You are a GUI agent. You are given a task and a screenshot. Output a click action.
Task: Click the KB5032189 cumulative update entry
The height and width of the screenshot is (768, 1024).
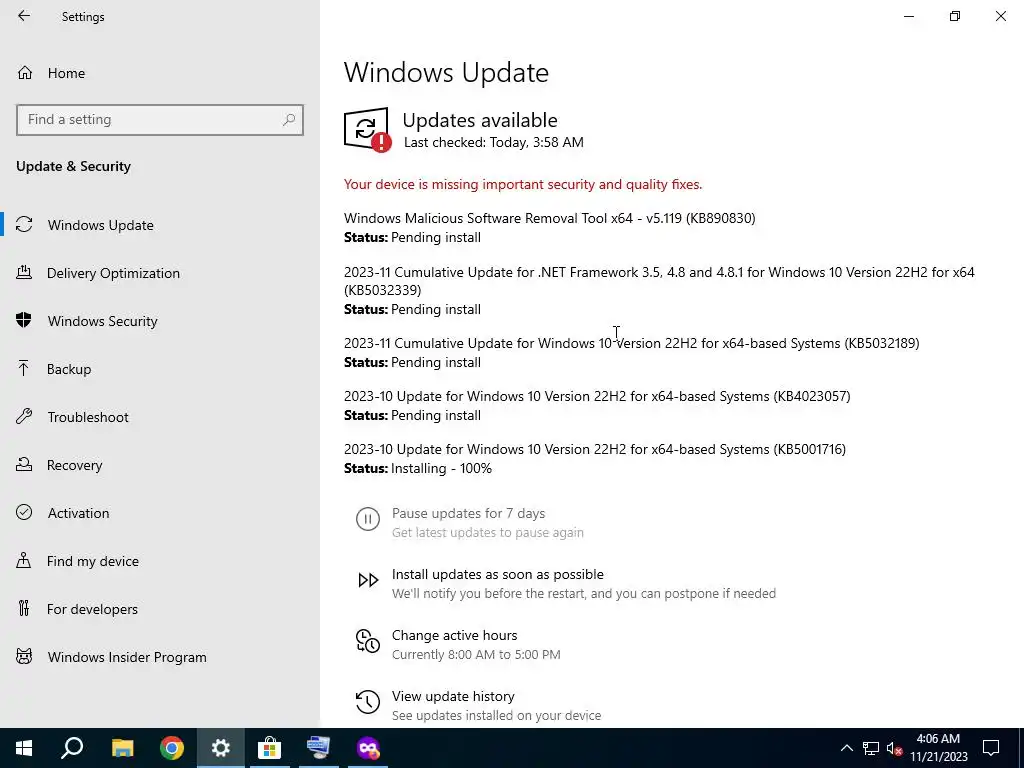(x=632, y=343)
